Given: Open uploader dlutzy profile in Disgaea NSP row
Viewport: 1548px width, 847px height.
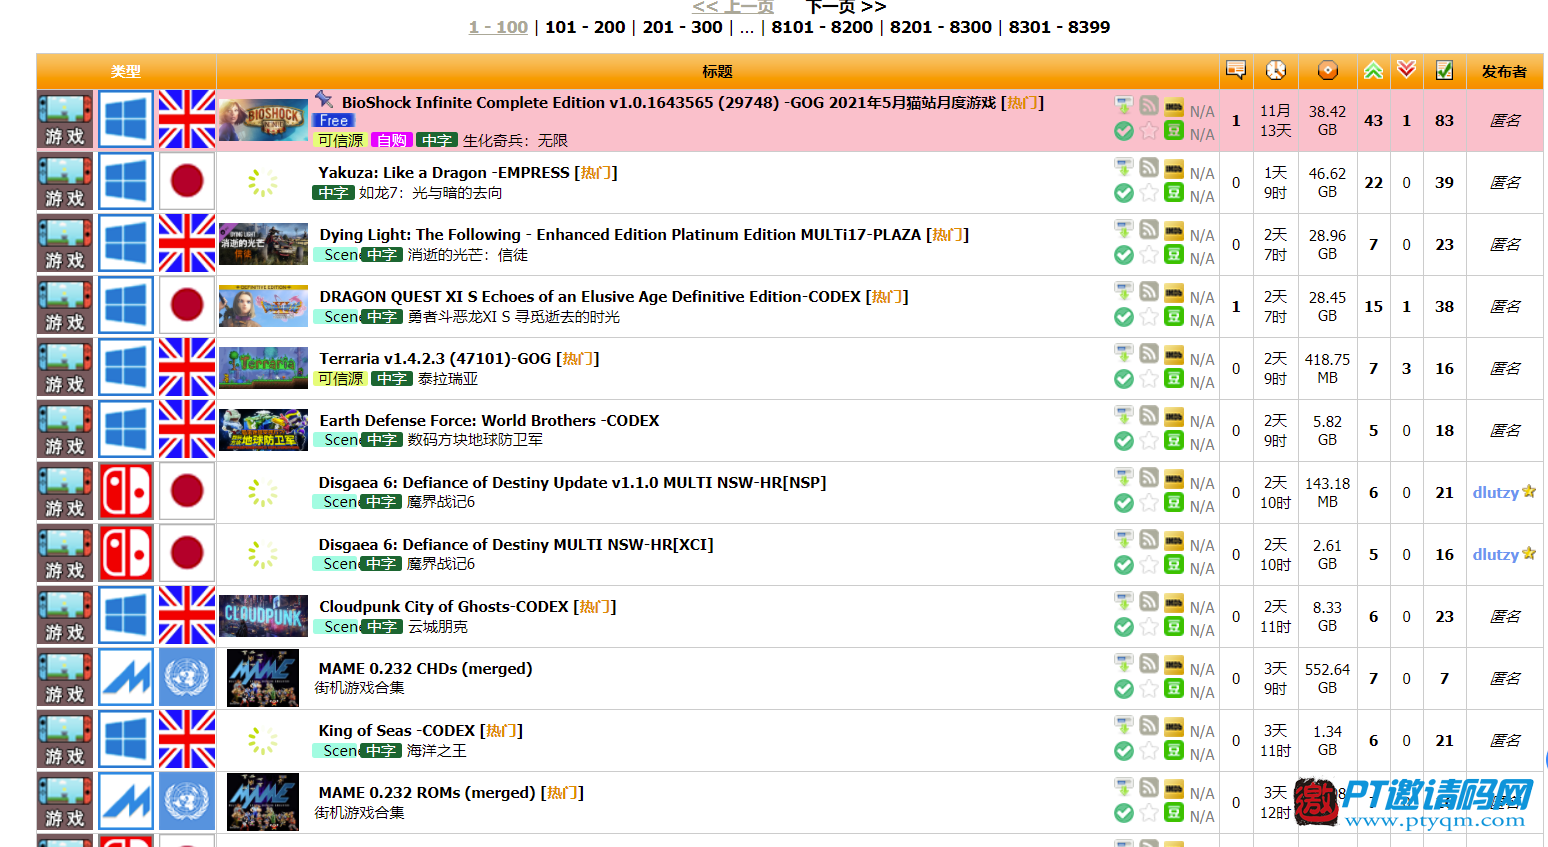Looking at the screenshot, I should (1496, 492).
